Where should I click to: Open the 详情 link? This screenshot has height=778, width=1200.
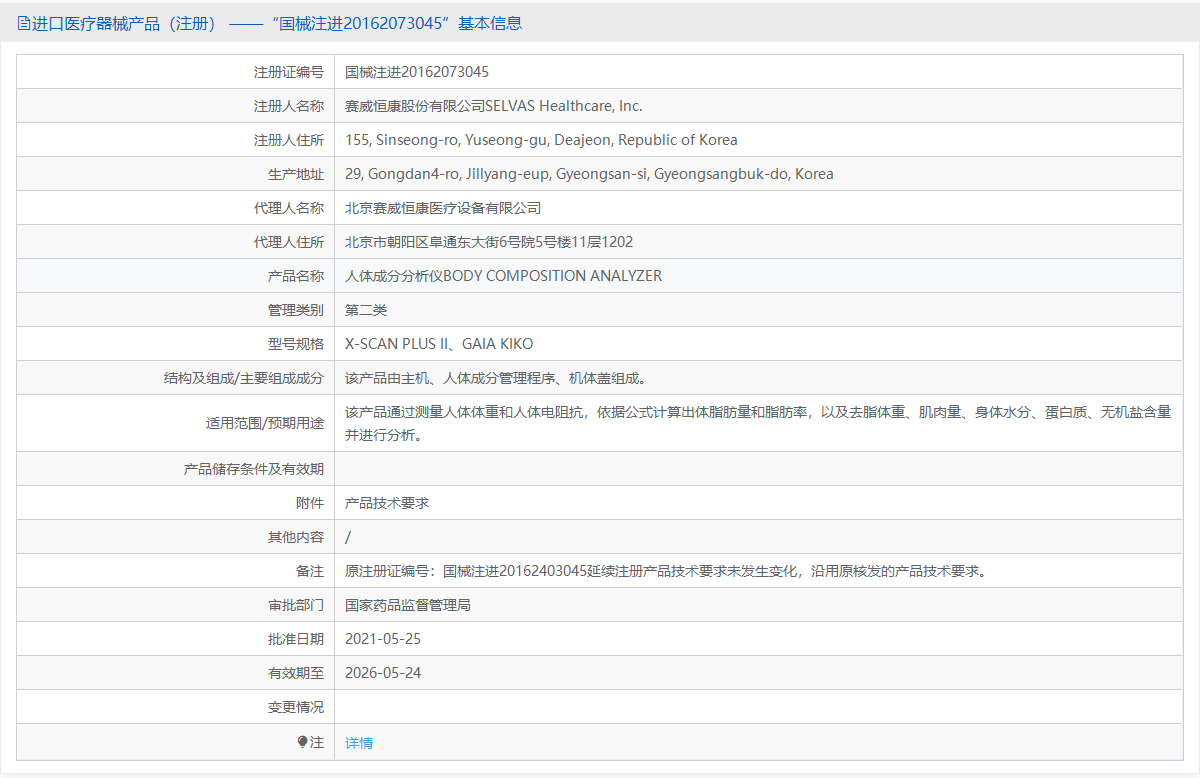click(x=359, y=743)
